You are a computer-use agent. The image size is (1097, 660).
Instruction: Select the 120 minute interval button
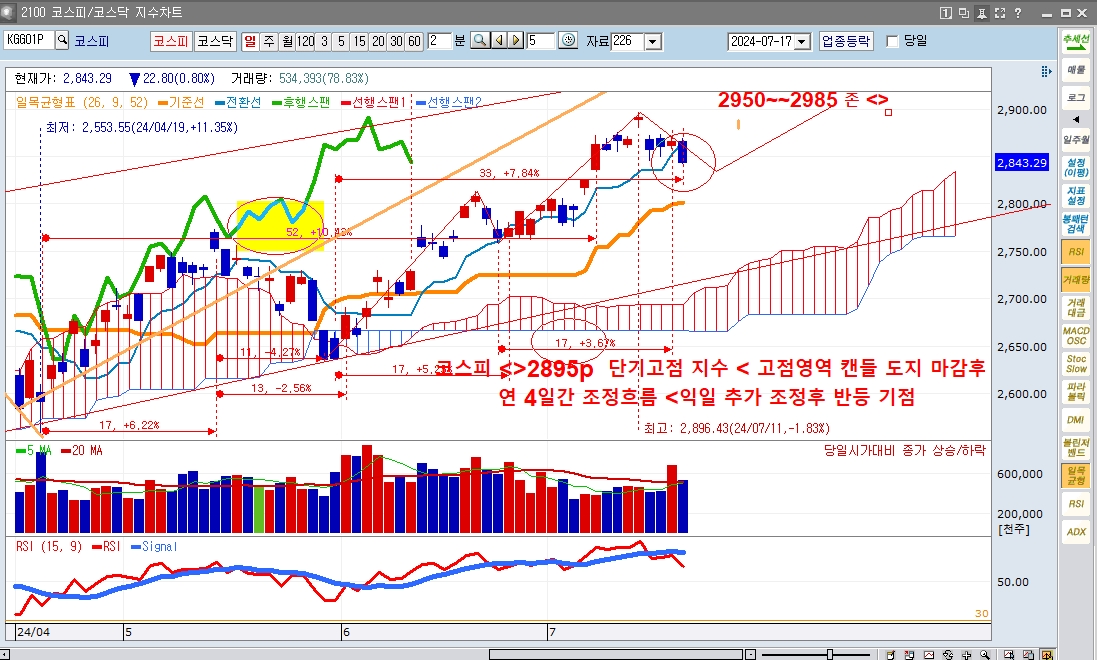(x=305, y=41)
